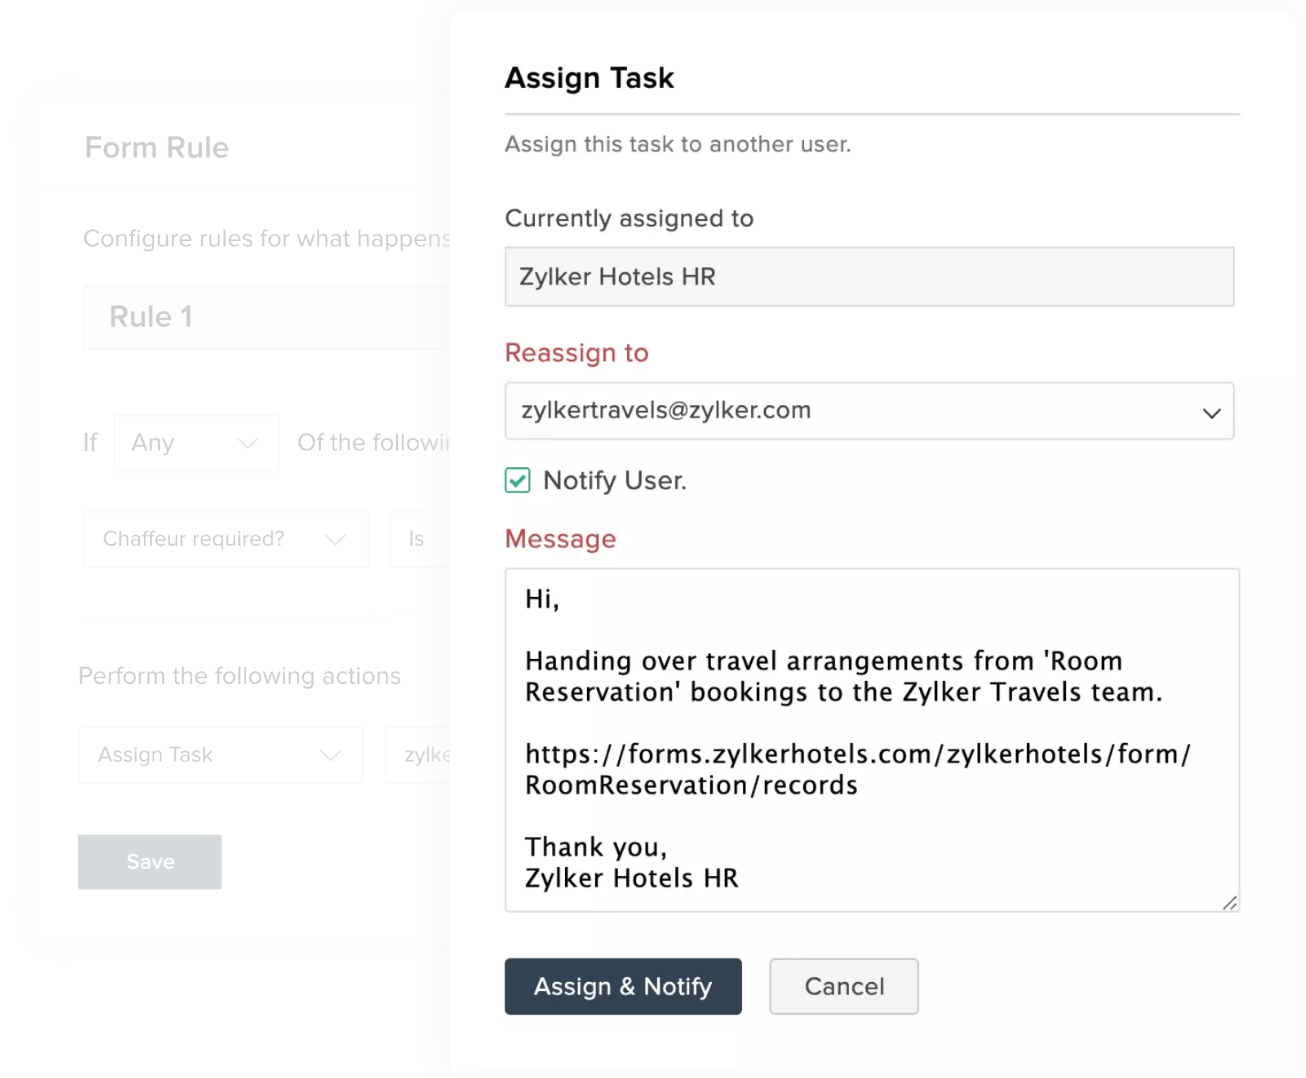This screenshot has width=1306, height=1078.
Task: Click the Zylker Hotels HR assigned field
Action: (x=869, y=277)
